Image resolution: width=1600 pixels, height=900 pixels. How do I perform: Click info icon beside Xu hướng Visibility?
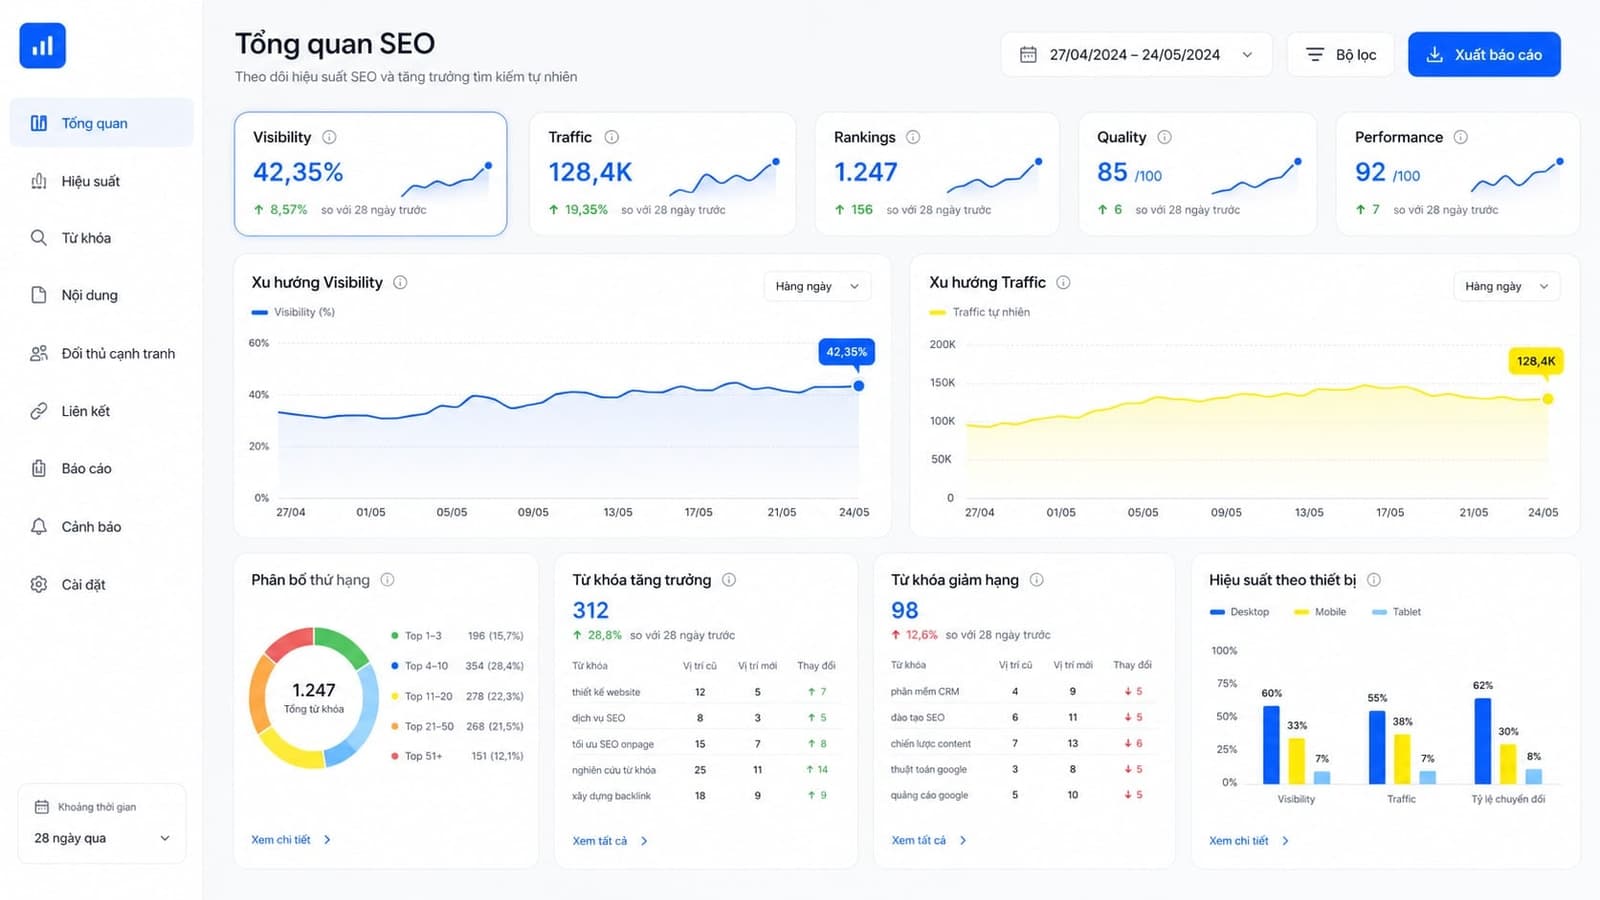pyautogui.click(x=400, y=282)
